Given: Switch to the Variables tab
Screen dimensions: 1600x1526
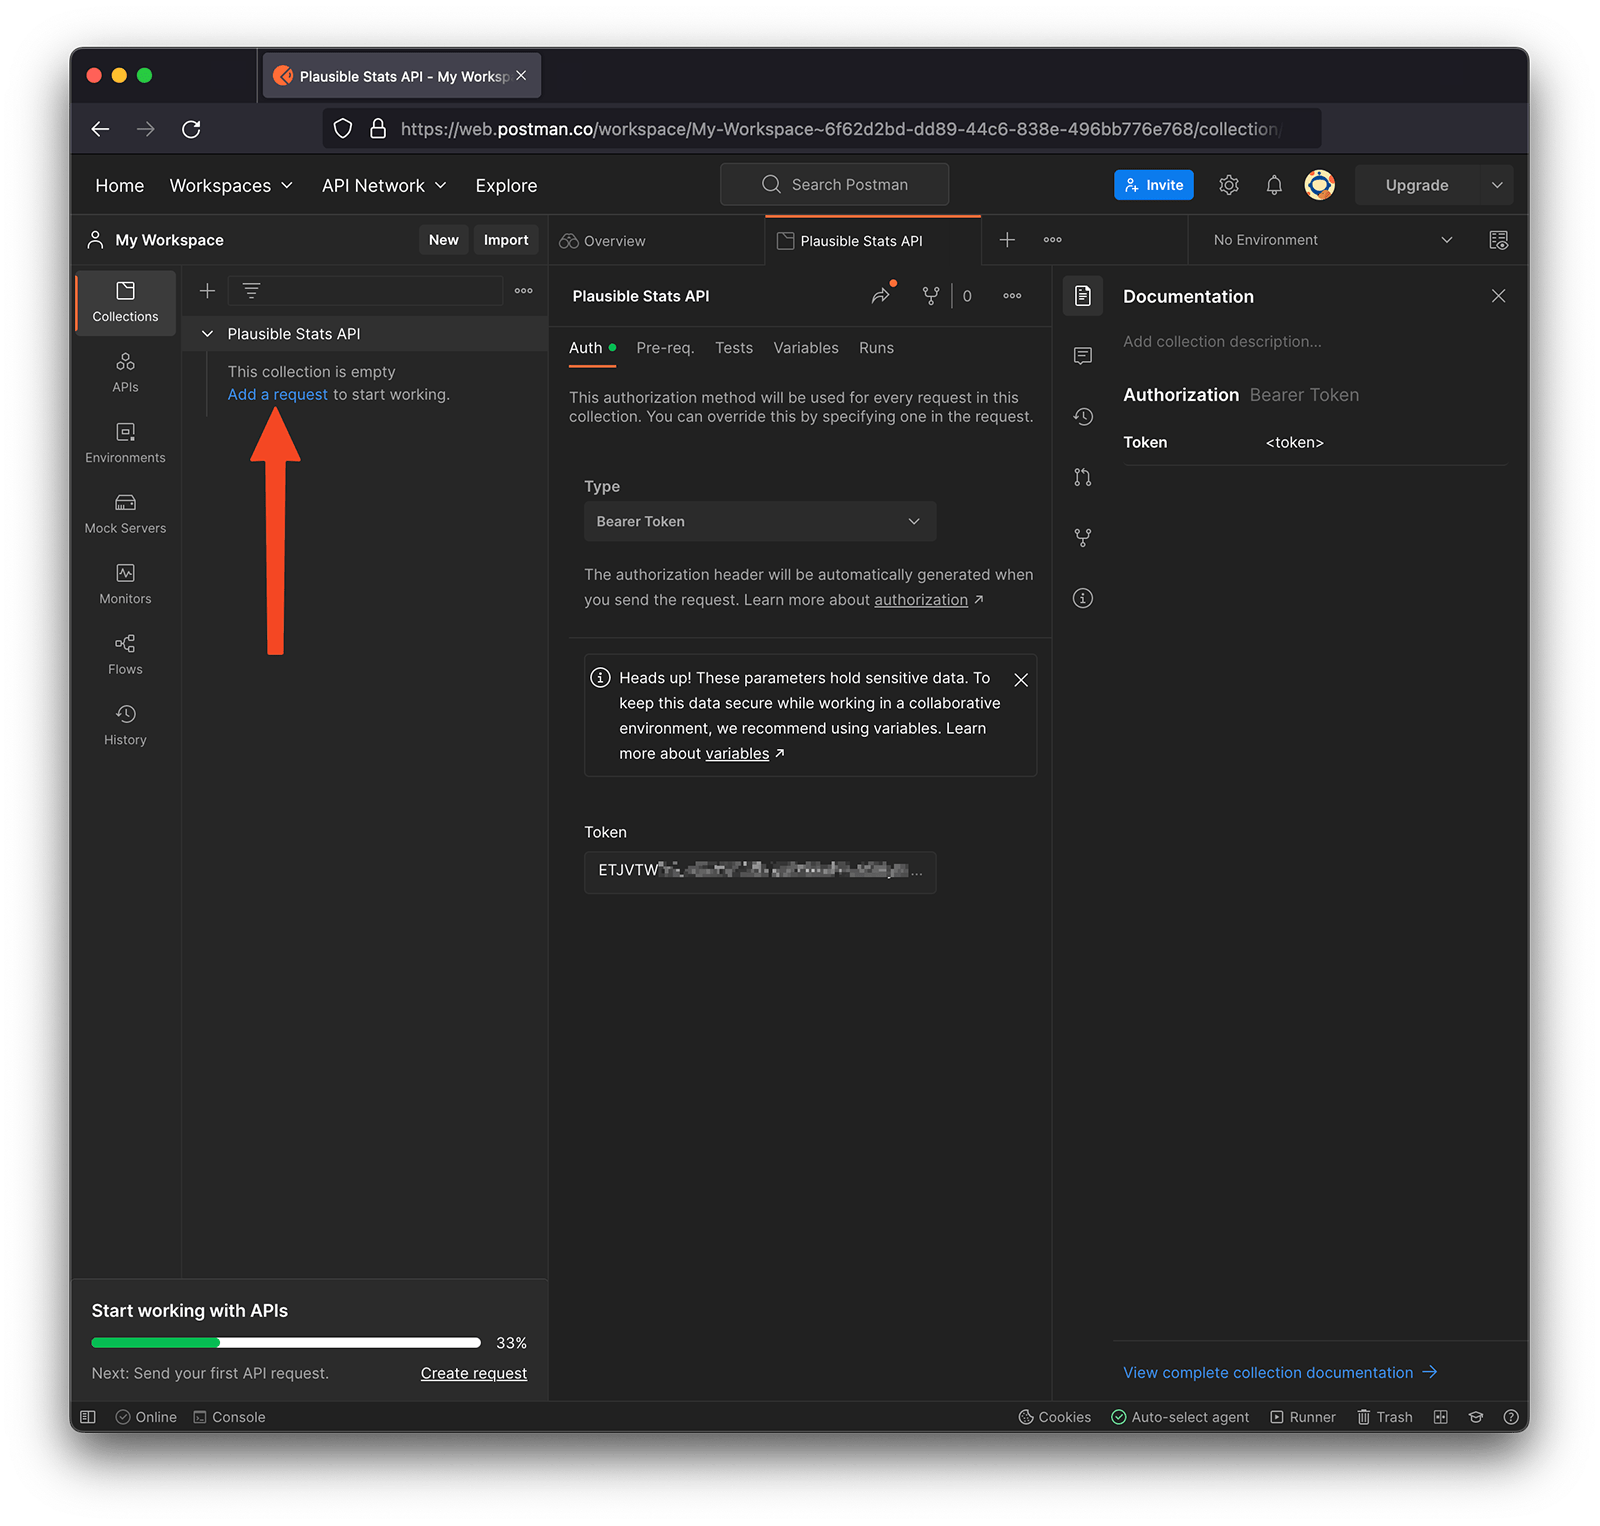Looking at the screenshot, I should click(805, 348).
